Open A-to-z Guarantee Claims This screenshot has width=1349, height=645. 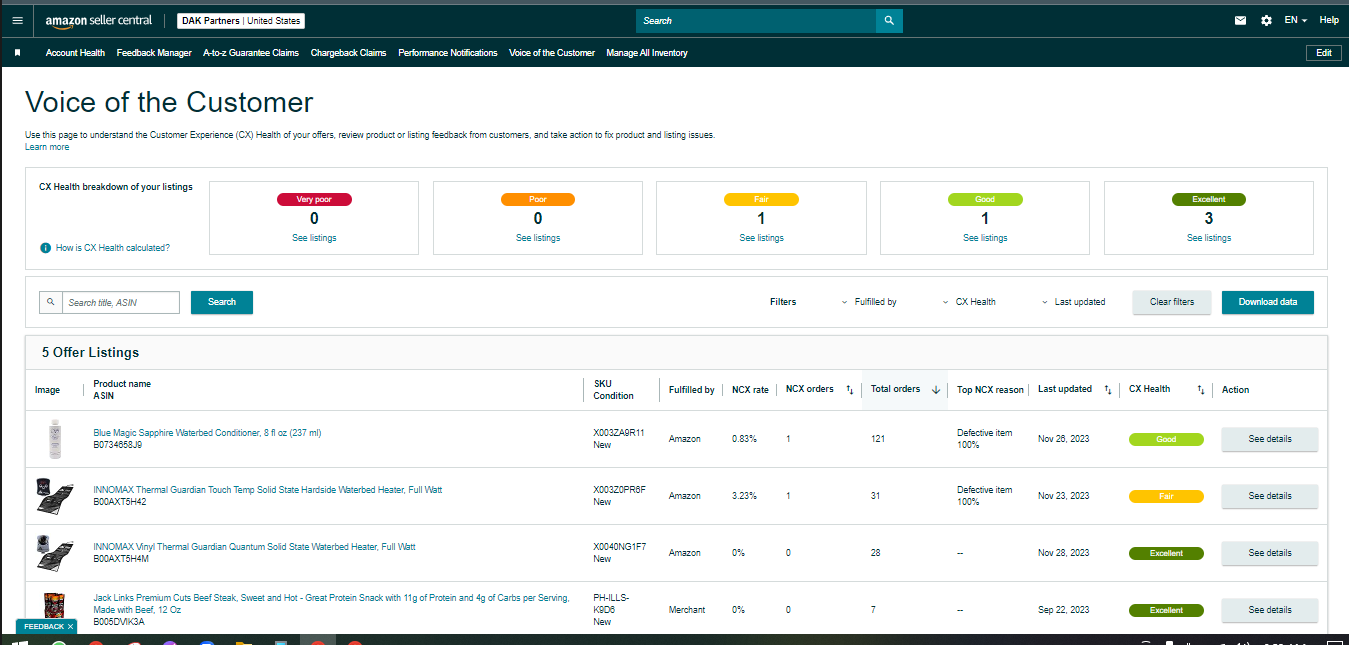click(x=251, y=53)
